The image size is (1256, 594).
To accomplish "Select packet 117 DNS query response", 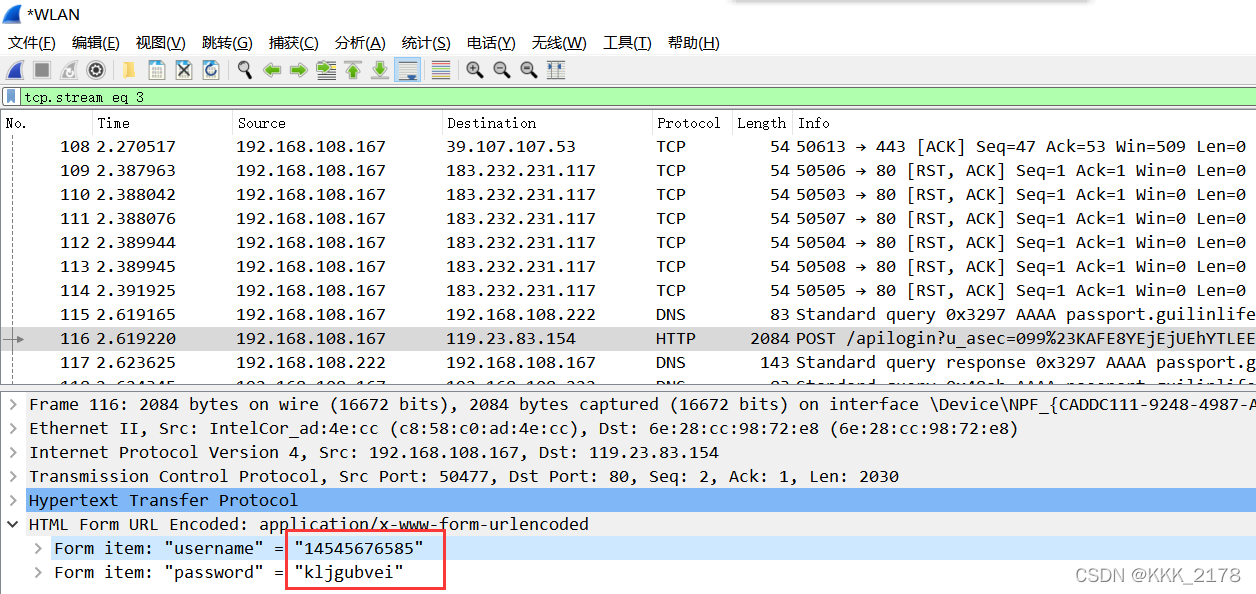I will pos(628,363).
